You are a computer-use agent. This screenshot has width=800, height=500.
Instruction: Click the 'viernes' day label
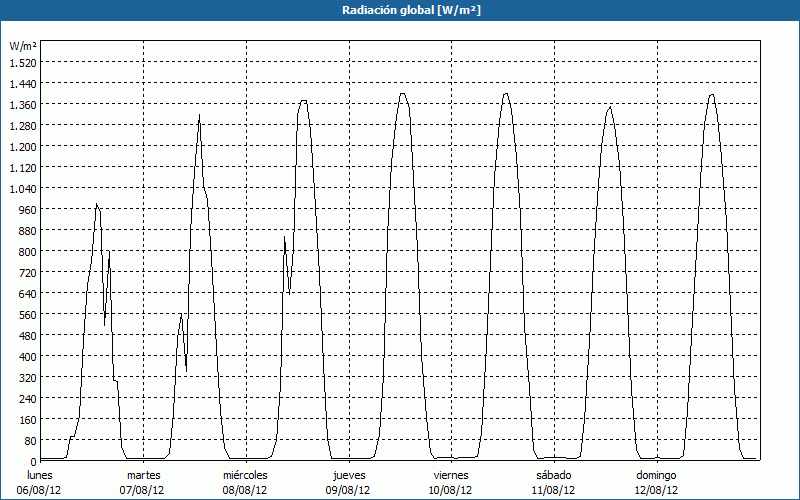point(451,475)
